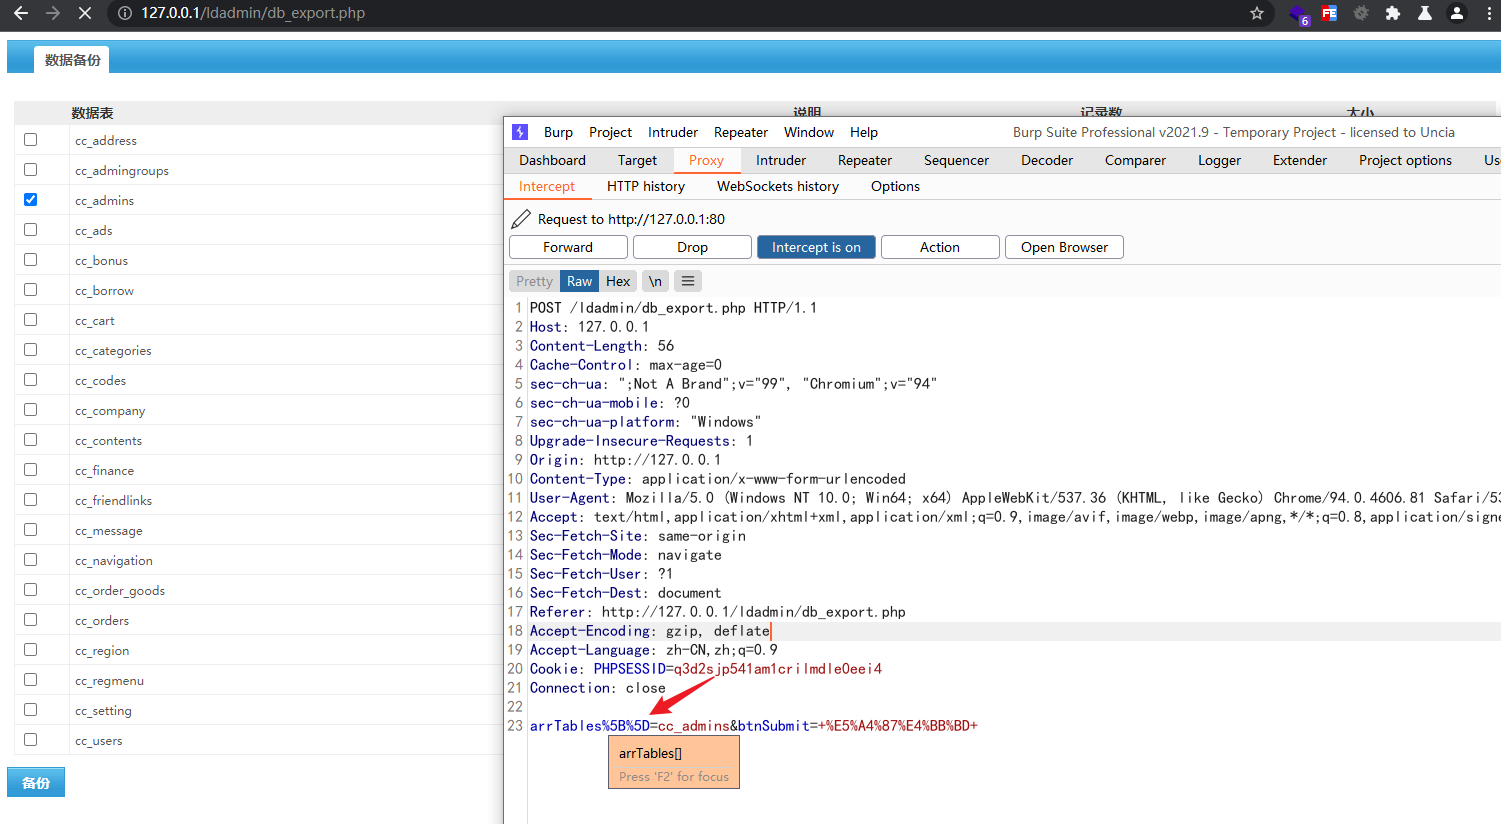Open the Chrome three-dot menu
The width and height of the screenshot is (1501, 824).
(1489, 13)
